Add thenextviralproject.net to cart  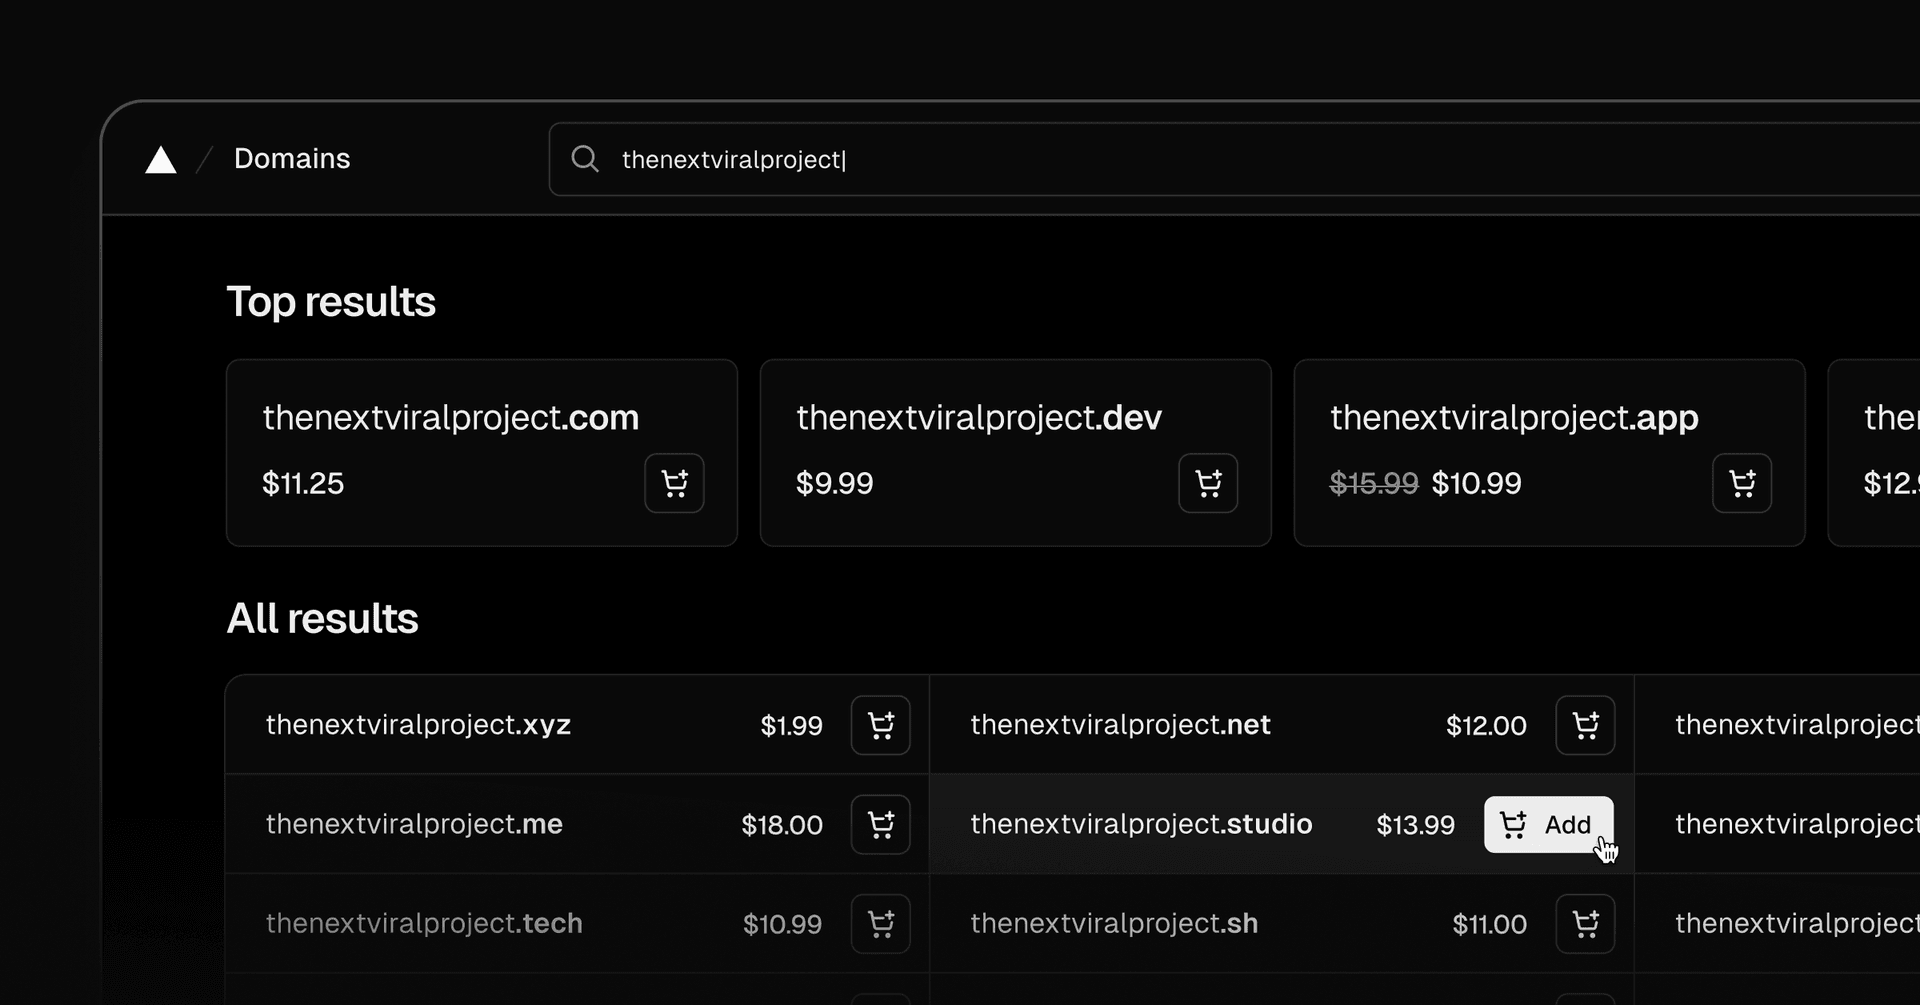1585,725
